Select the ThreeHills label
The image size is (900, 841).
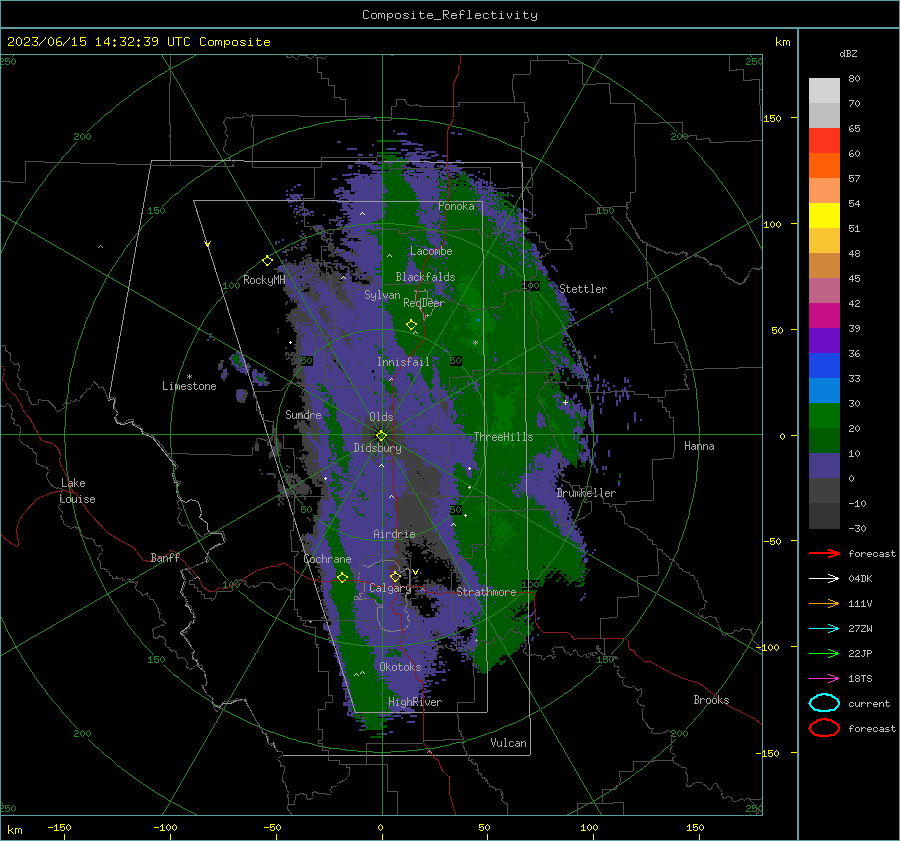tap(503, 437)
